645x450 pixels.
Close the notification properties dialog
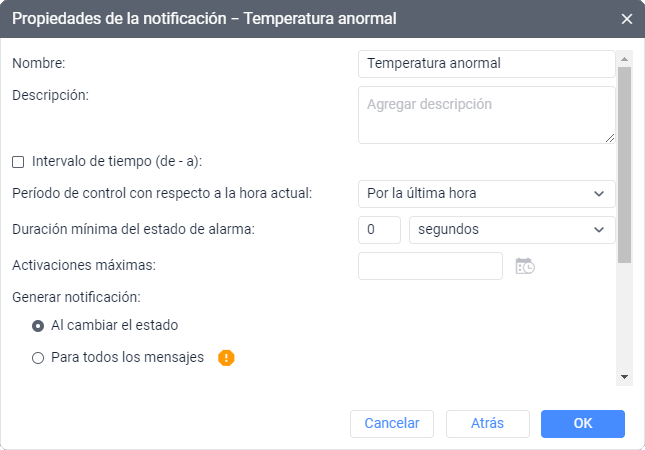627,19
